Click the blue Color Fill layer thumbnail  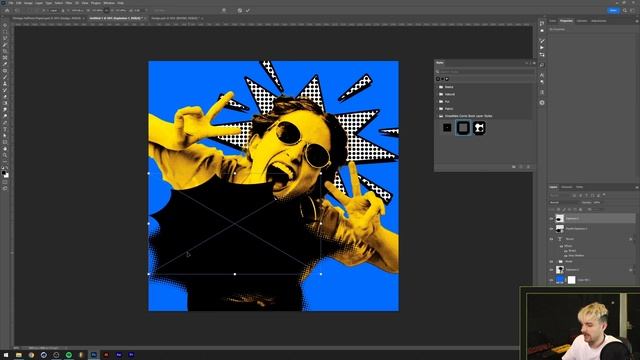560,280
